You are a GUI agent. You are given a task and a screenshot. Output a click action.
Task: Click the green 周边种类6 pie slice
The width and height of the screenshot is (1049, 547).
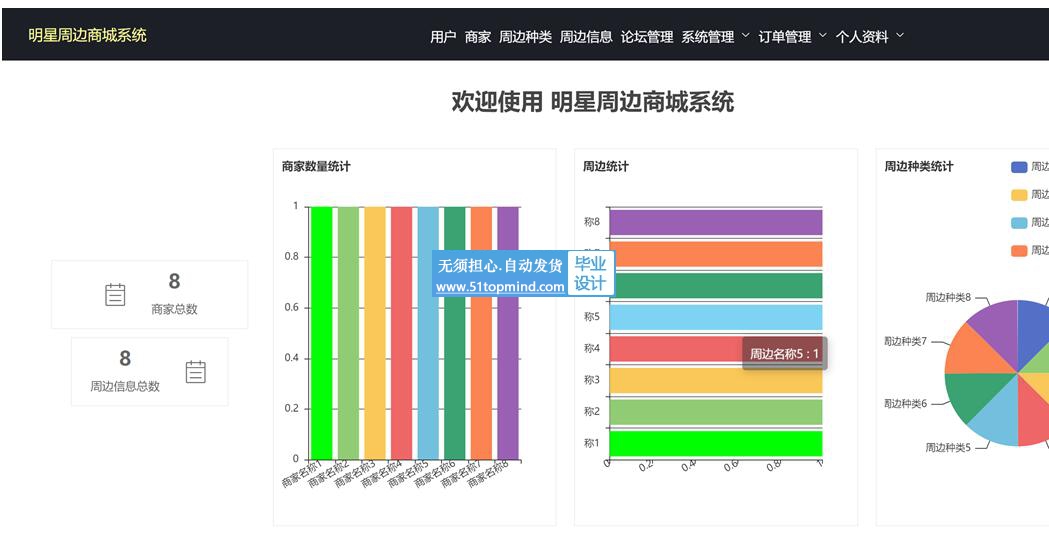pos(971,395)
